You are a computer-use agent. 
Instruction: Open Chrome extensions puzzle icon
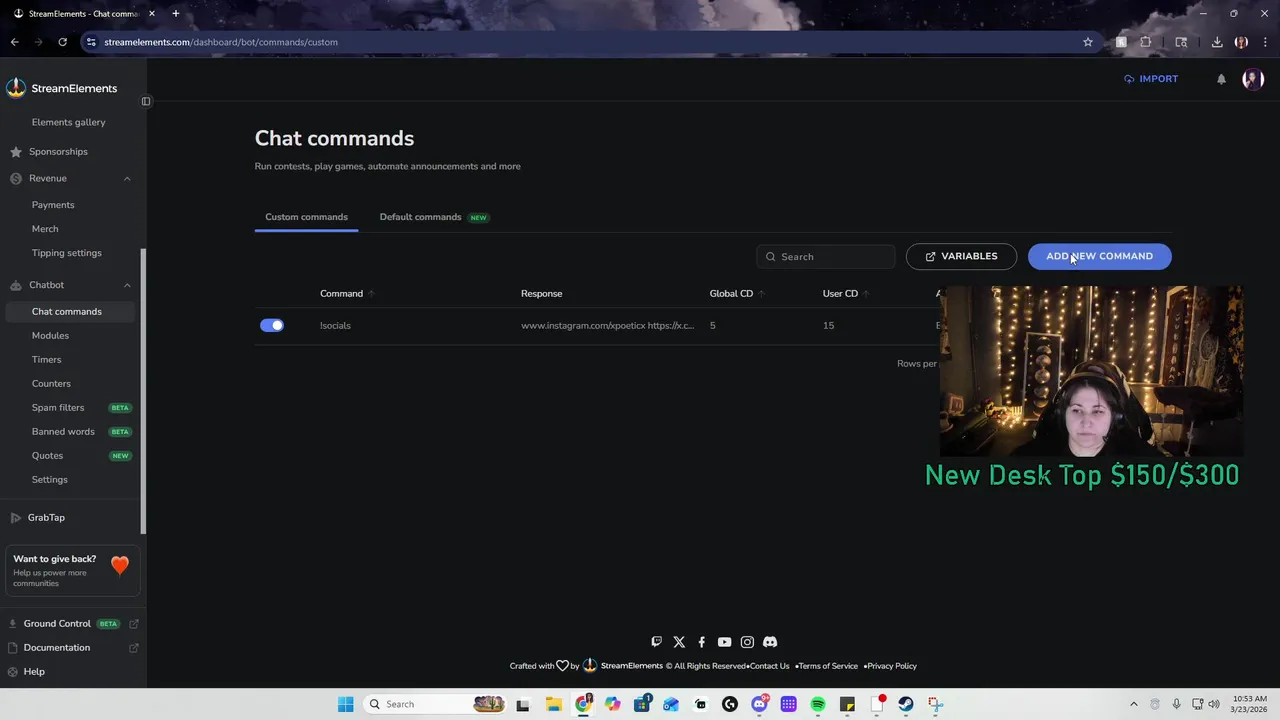[x=1146, y=42]
